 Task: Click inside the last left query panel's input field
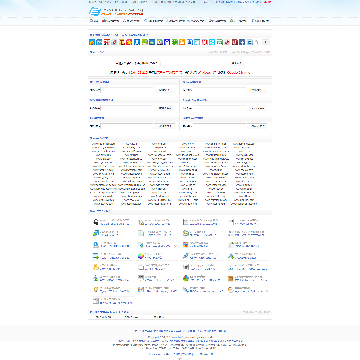pyautogui.click(x=127, y=126)
